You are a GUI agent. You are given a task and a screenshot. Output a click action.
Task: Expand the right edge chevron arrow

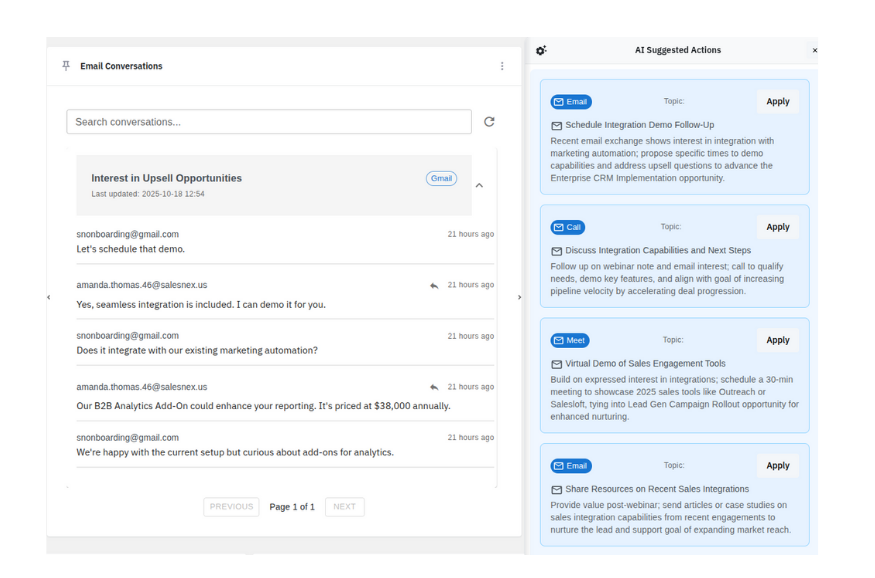[x=519, y=297]
